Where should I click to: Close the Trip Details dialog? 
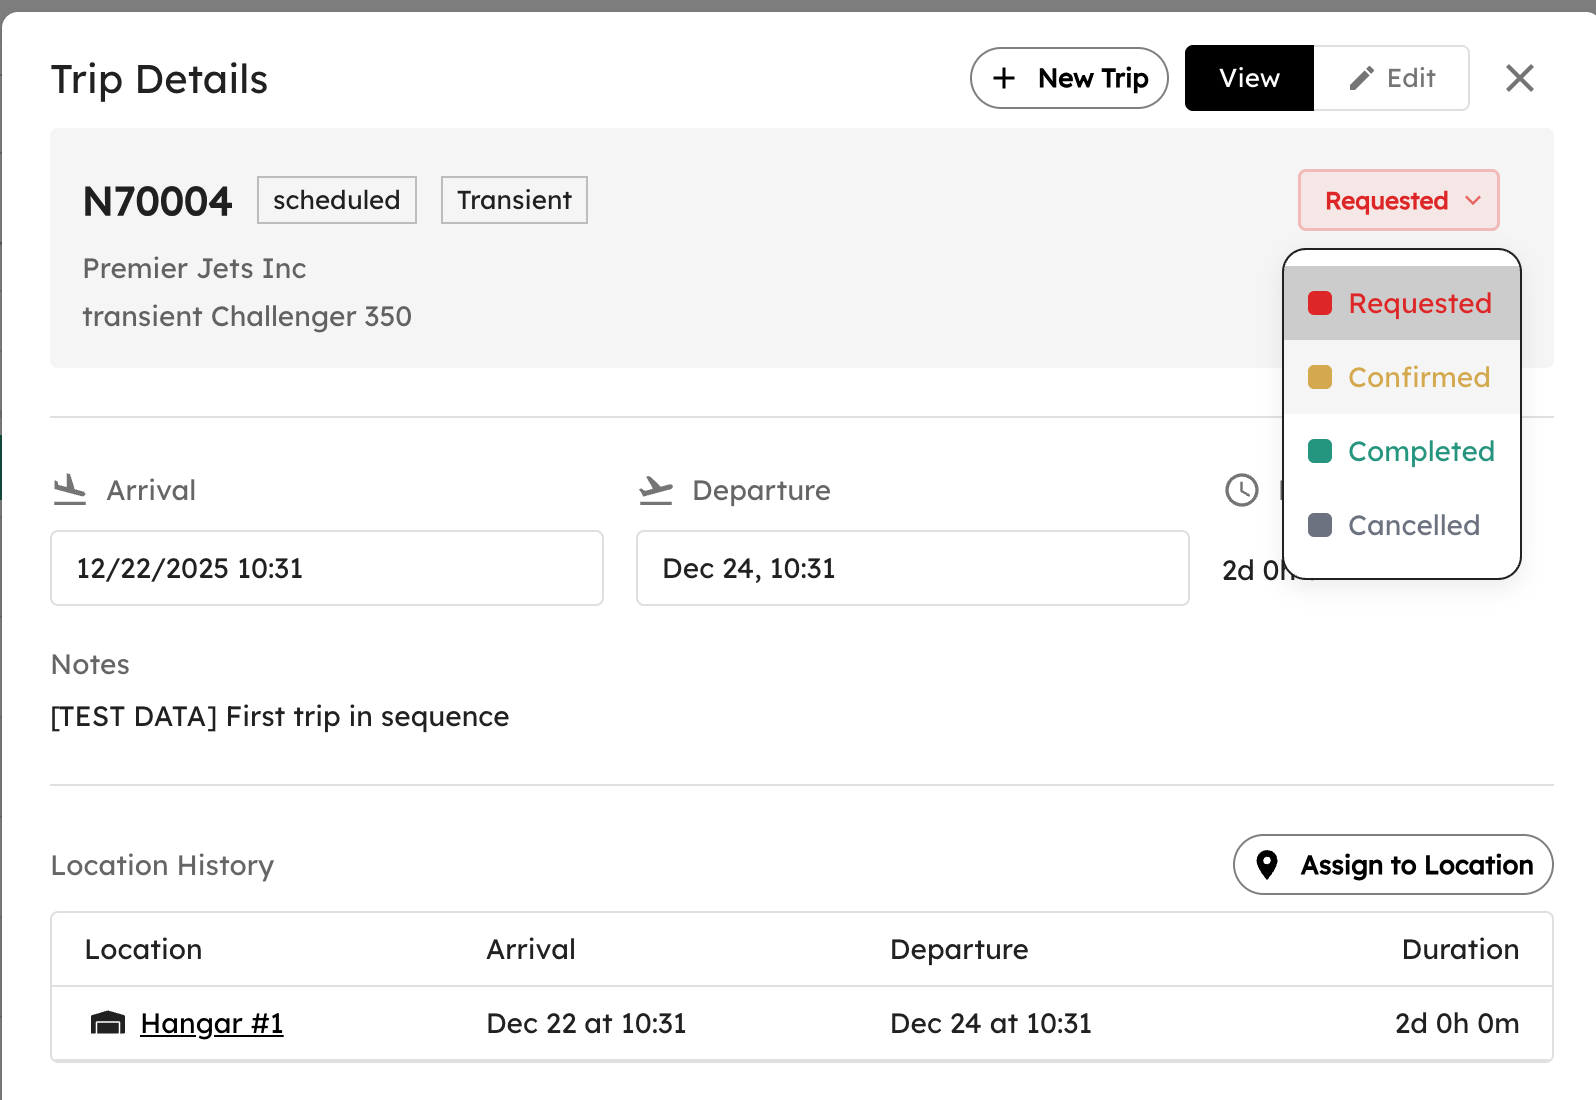tap(1519, 78)
